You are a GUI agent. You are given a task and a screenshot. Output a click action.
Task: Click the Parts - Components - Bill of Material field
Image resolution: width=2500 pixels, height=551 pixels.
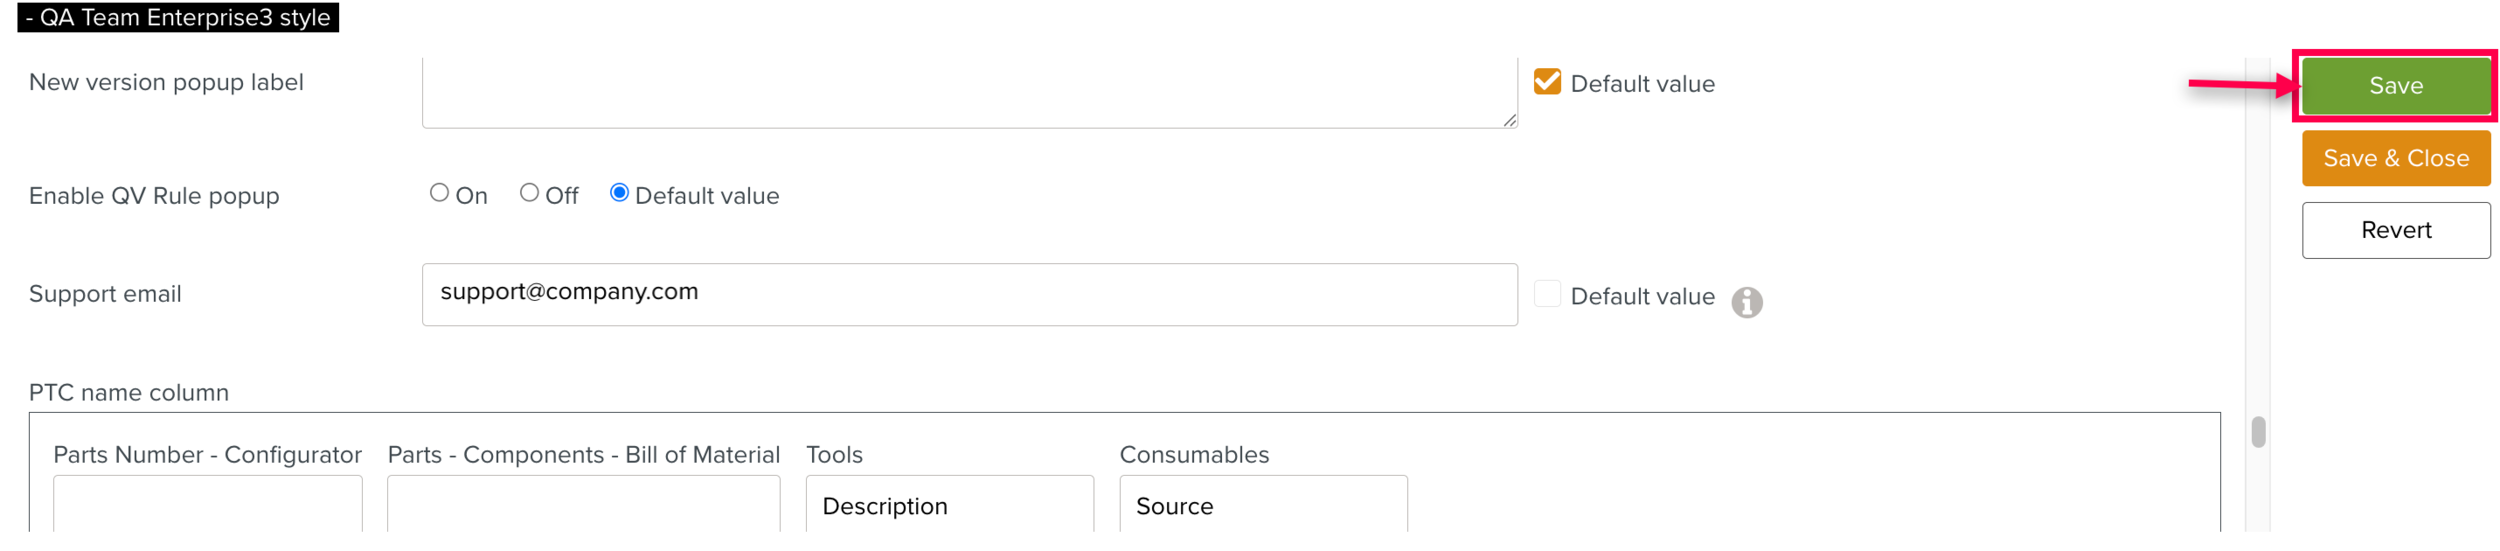583,505
